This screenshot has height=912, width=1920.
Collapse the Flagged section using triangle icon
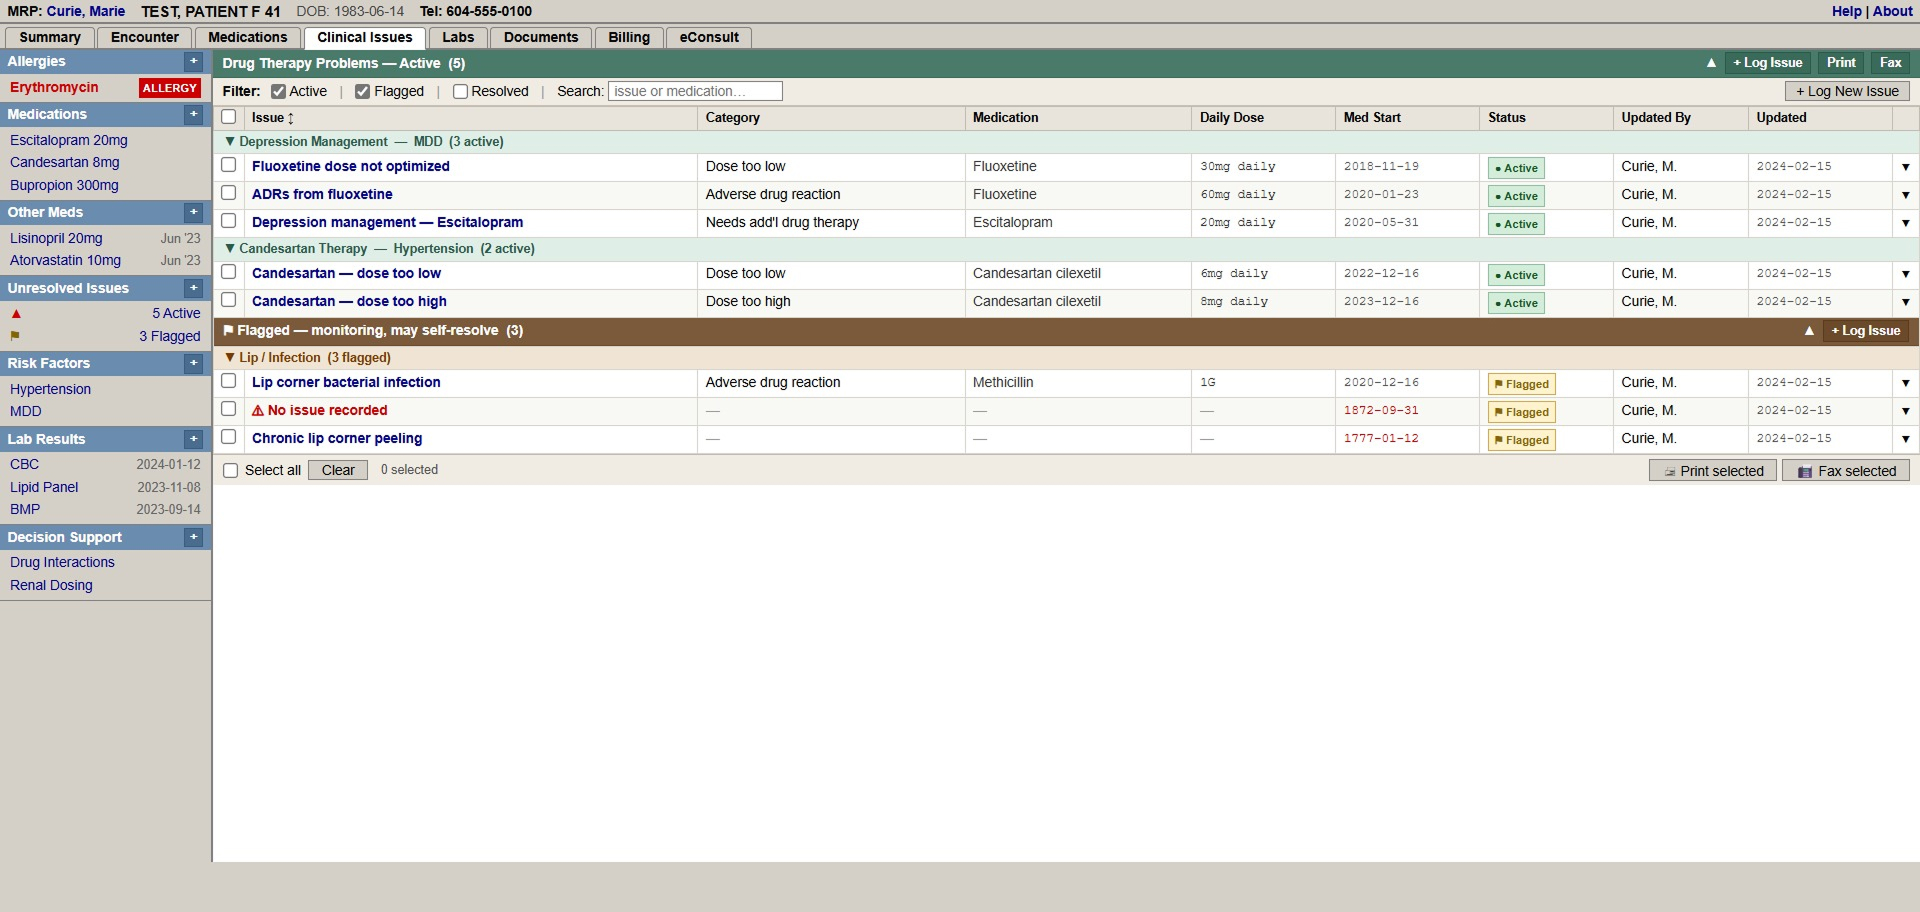coord(1809,331)
